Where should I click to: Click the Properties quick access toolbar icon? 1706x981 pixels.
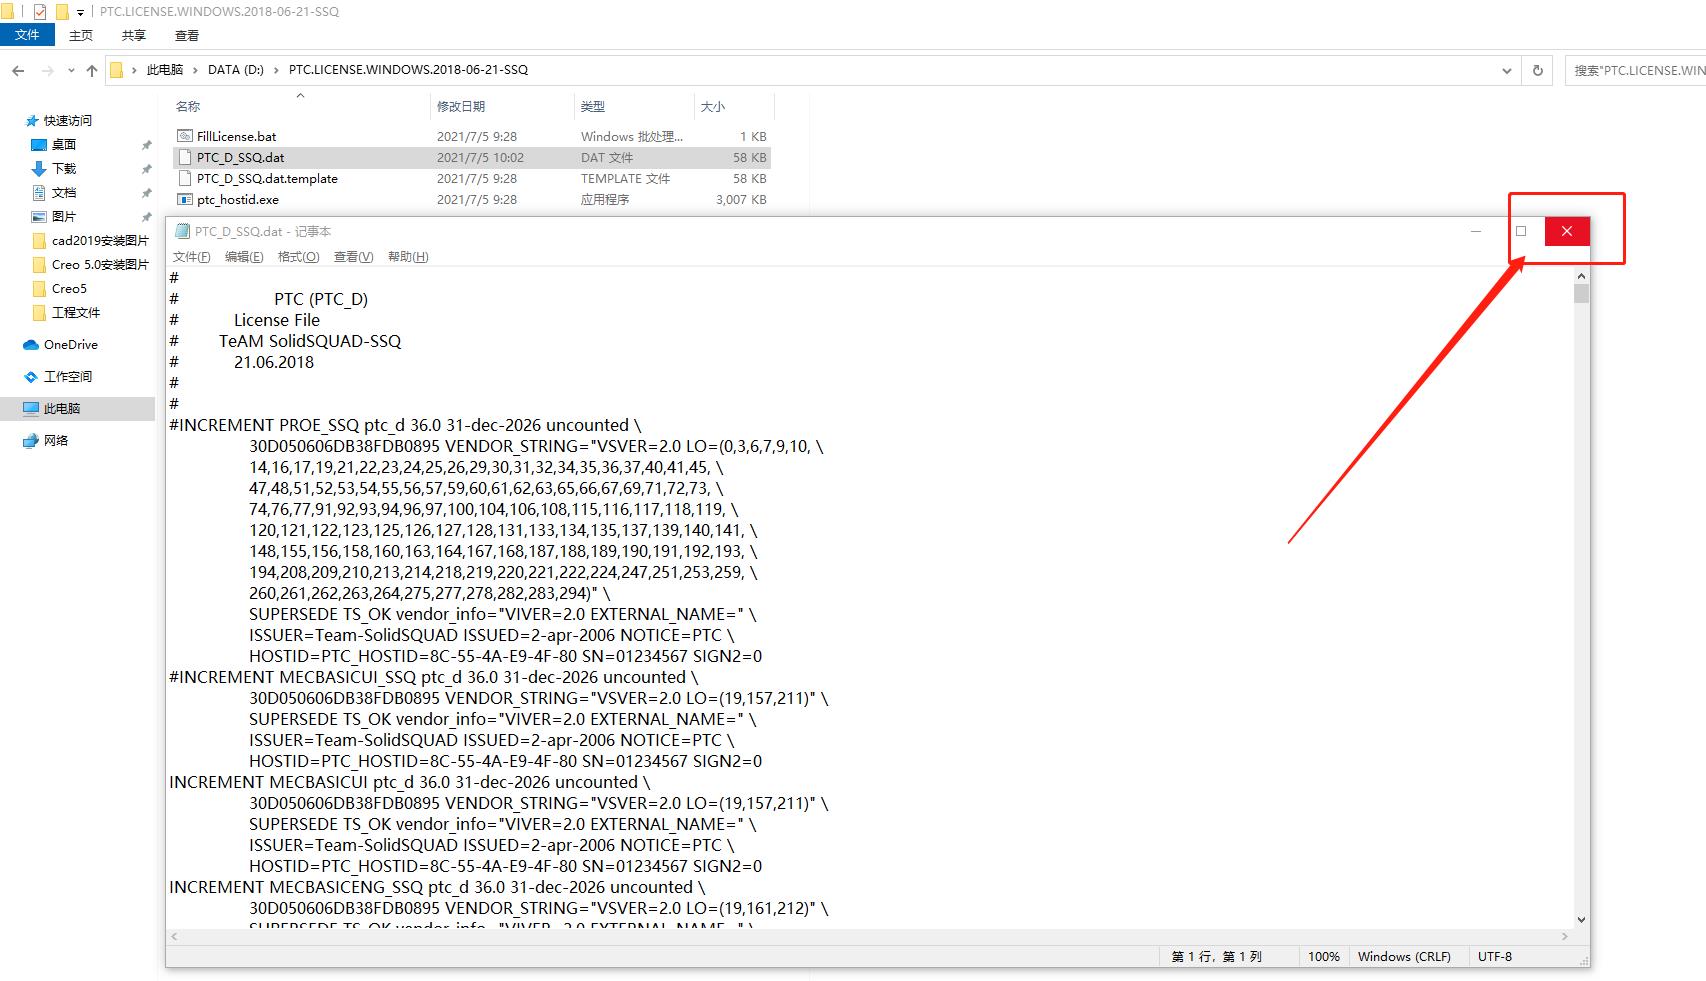pos(40,12)
